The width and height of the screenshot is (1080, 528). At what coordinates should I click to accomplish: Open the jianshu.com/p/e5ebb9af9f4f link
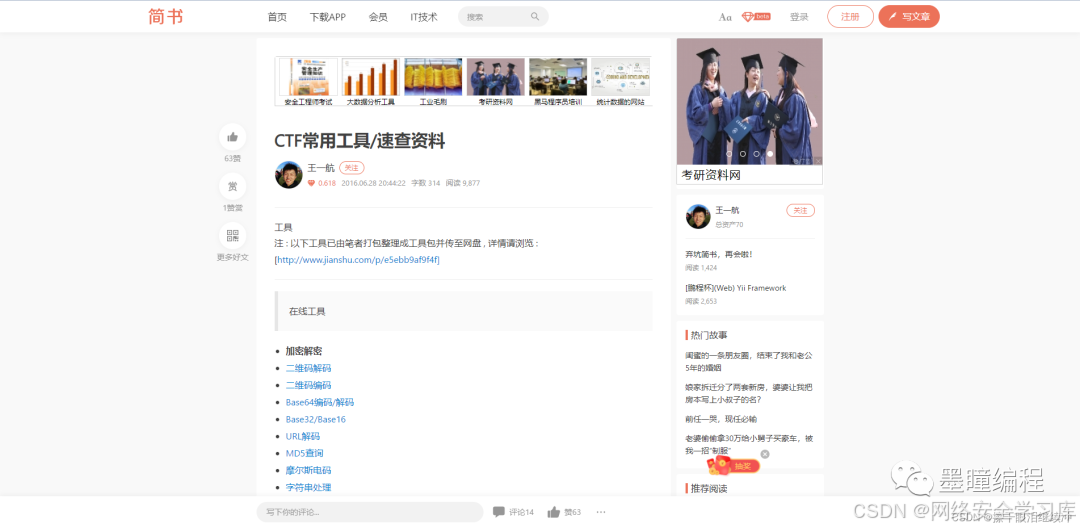(358, 260)
